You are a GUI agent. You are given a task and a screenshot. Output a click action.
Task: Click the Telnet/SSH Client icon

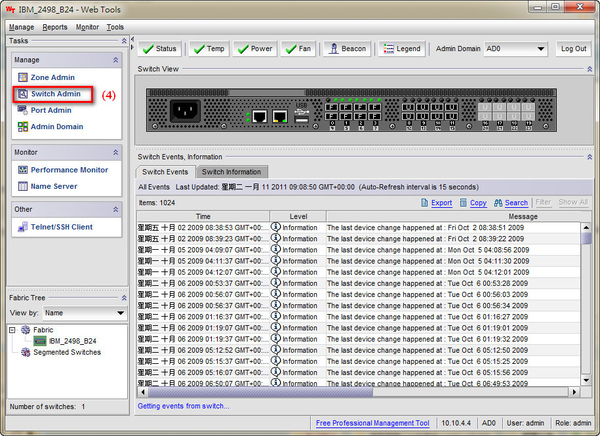pos(23,227)
